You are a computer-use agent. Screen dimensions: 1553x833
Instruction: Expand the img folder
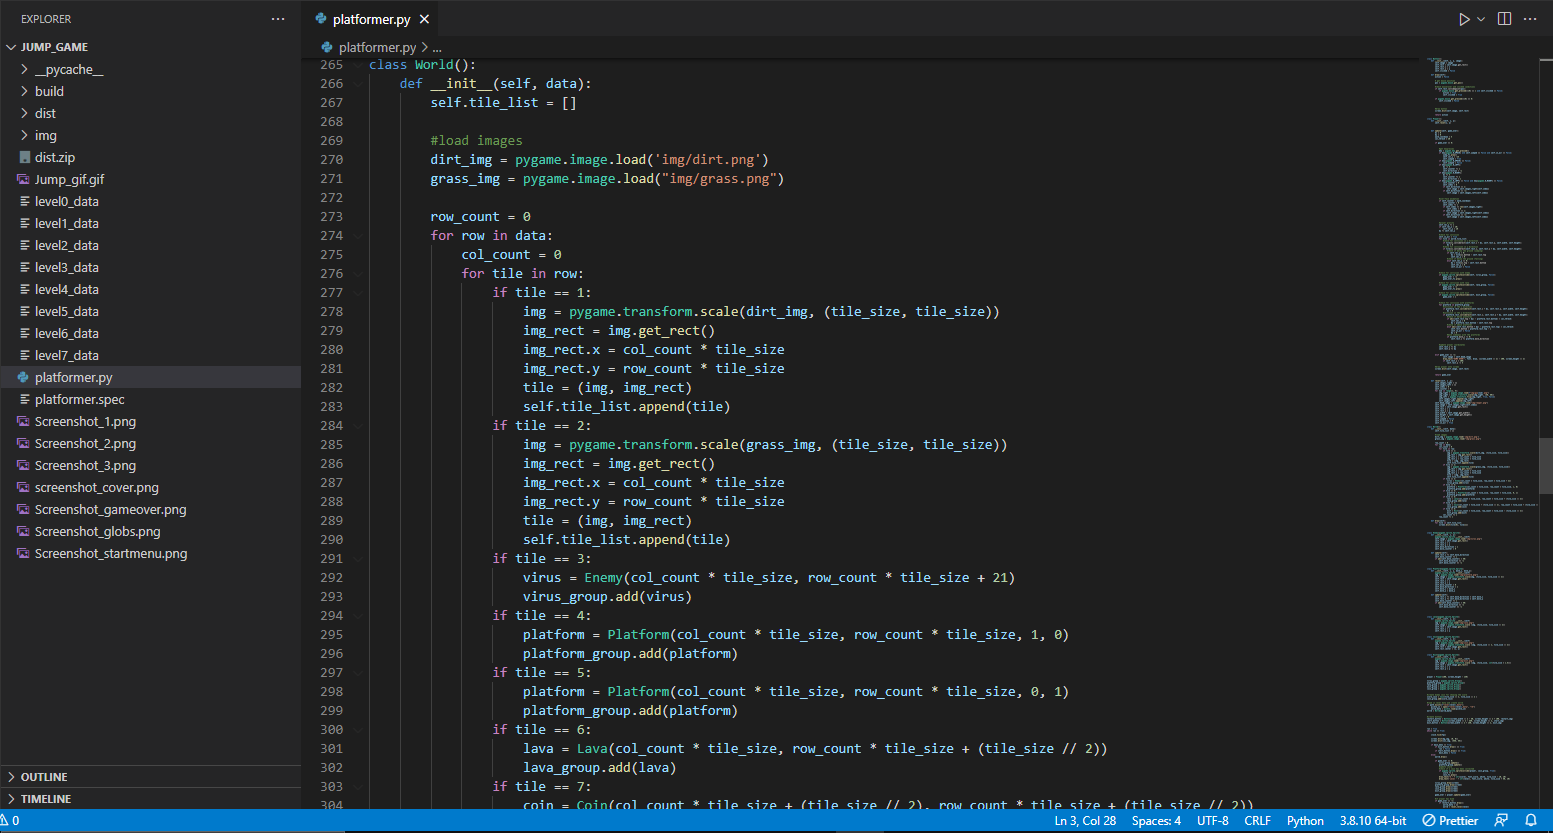(x=46, y=135)
